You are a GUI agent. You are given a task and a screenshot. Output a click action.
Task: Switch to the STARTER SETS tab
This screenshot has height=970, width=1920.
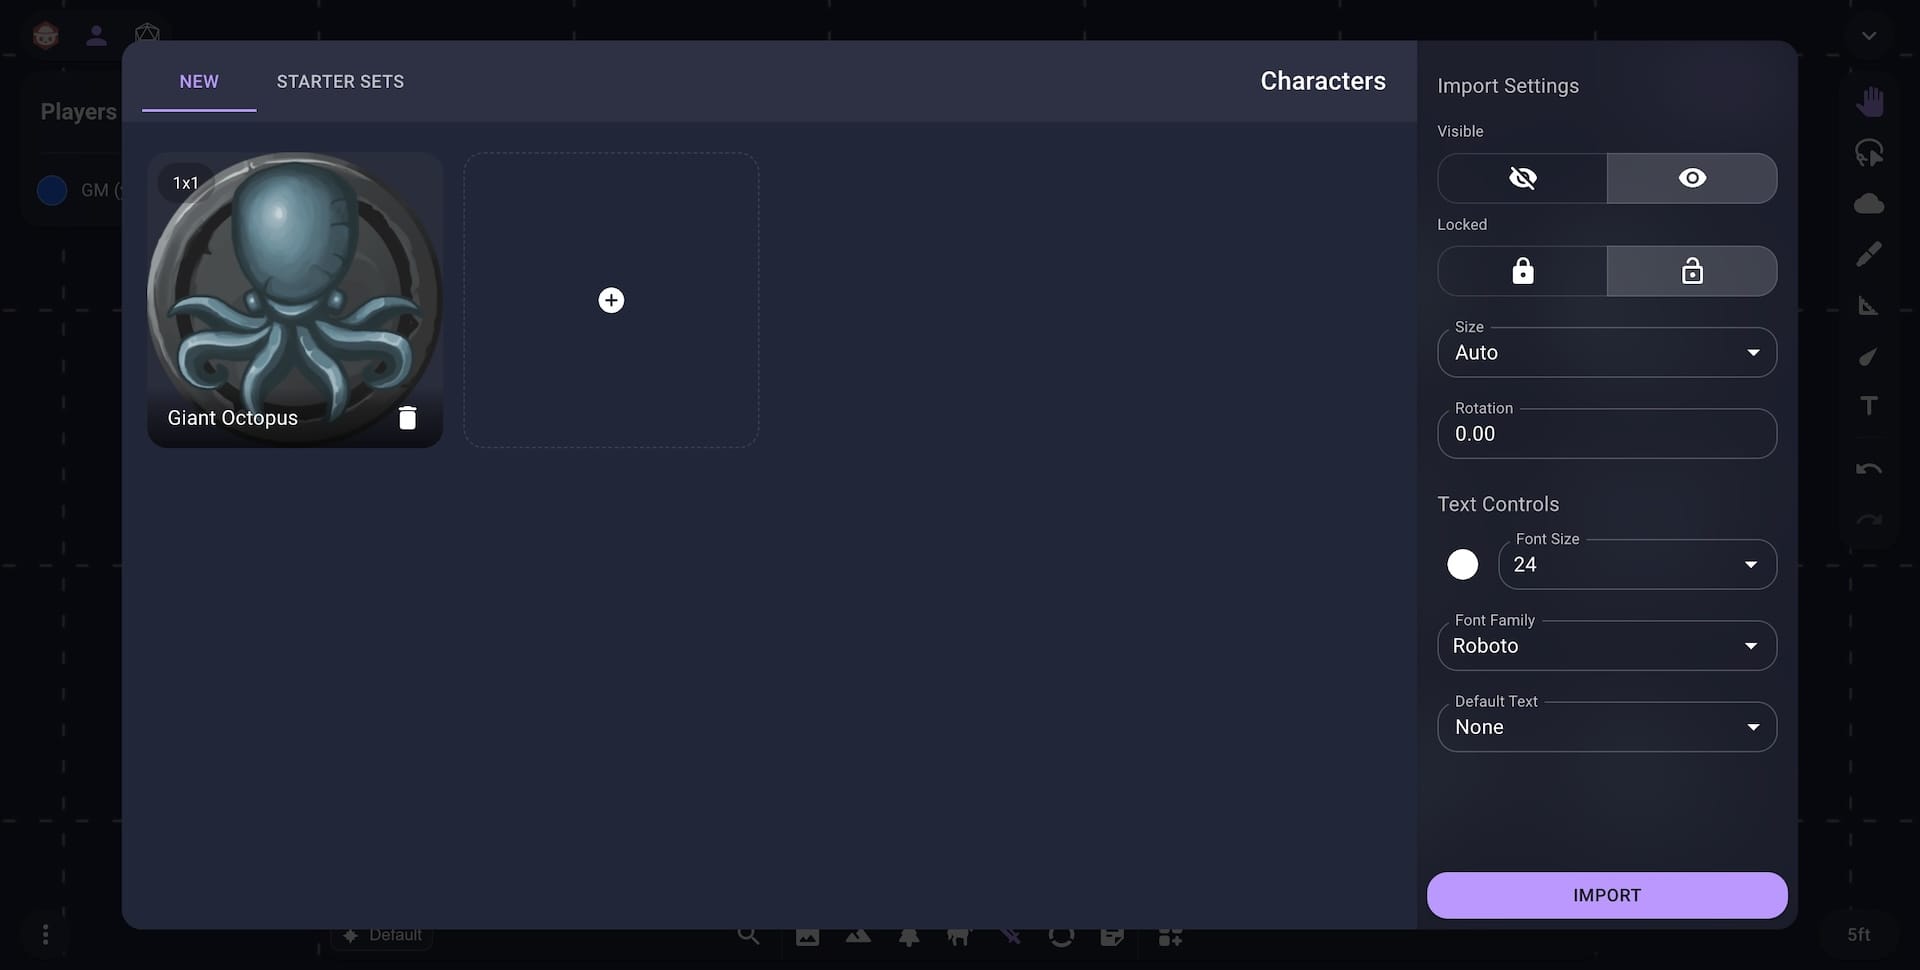click(340, 81)
